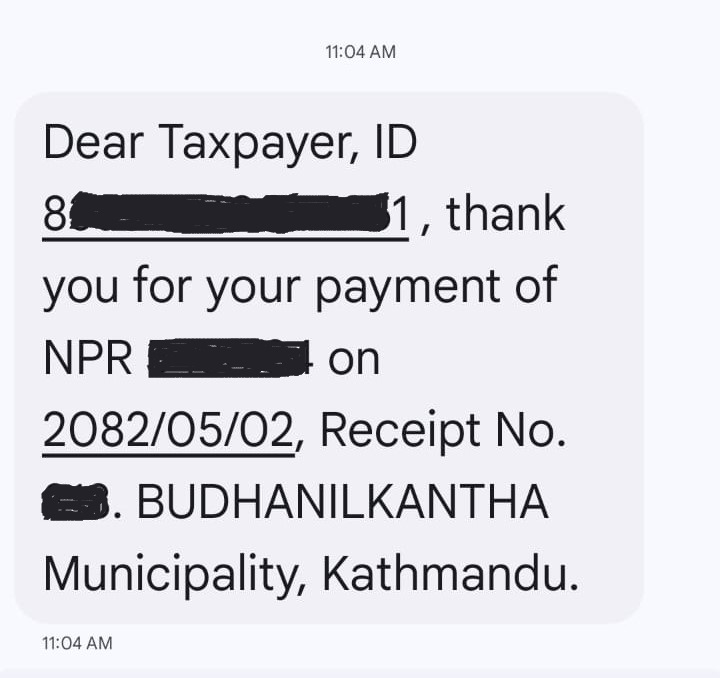
Task: Click the NPR currency label
Action: point(88,359)
